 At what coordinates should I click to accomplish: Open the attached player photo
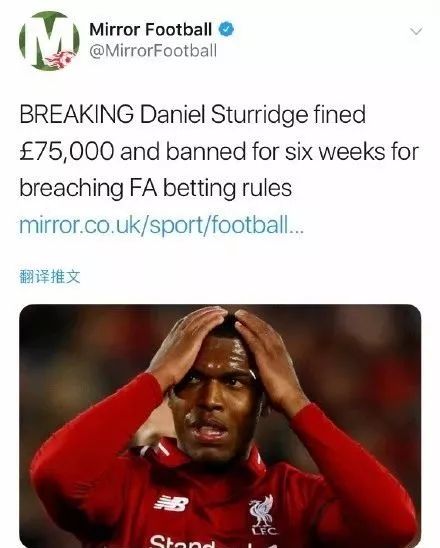pyautogui.click(x=220, y=426)
